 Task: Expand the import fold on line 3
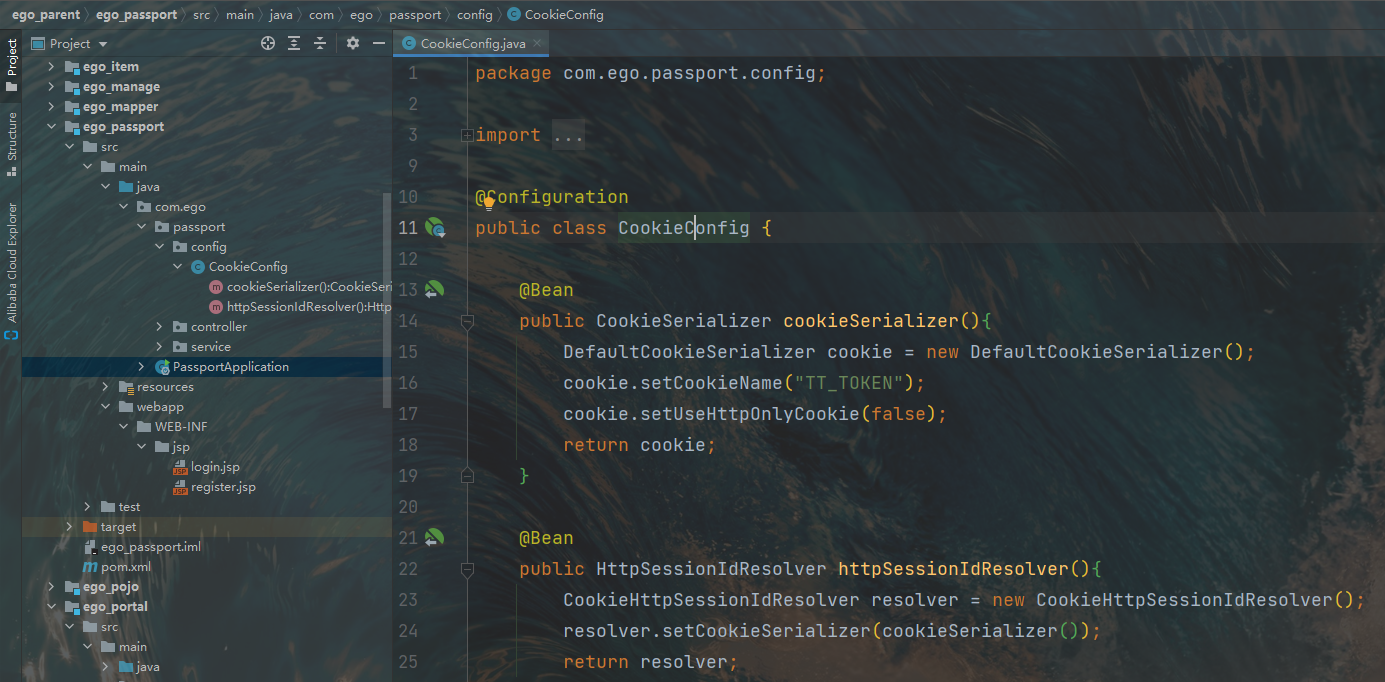coord(467,135)
